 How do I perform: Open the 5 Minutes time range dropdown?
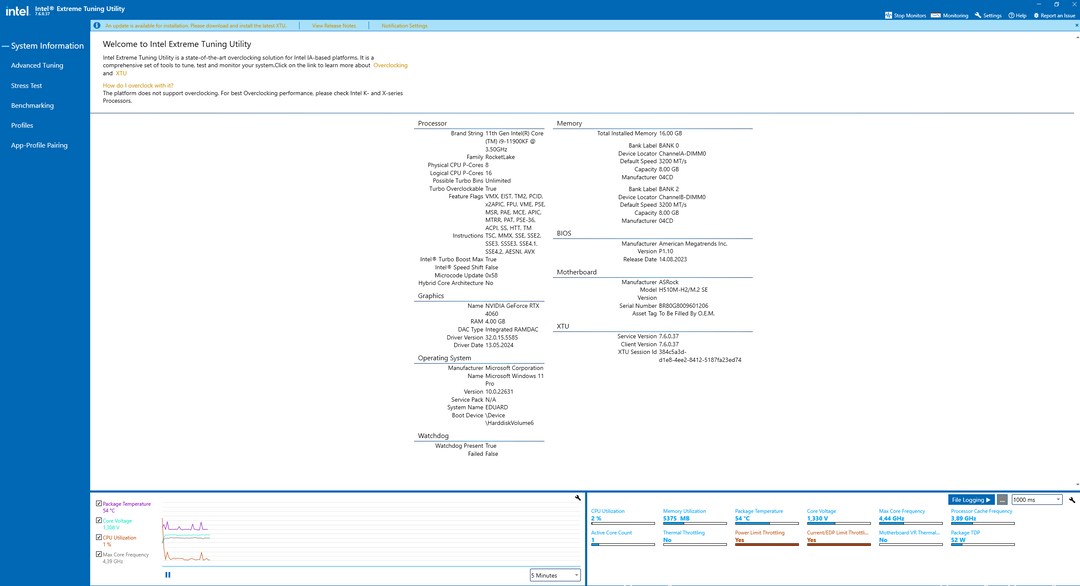pos(555,575)
